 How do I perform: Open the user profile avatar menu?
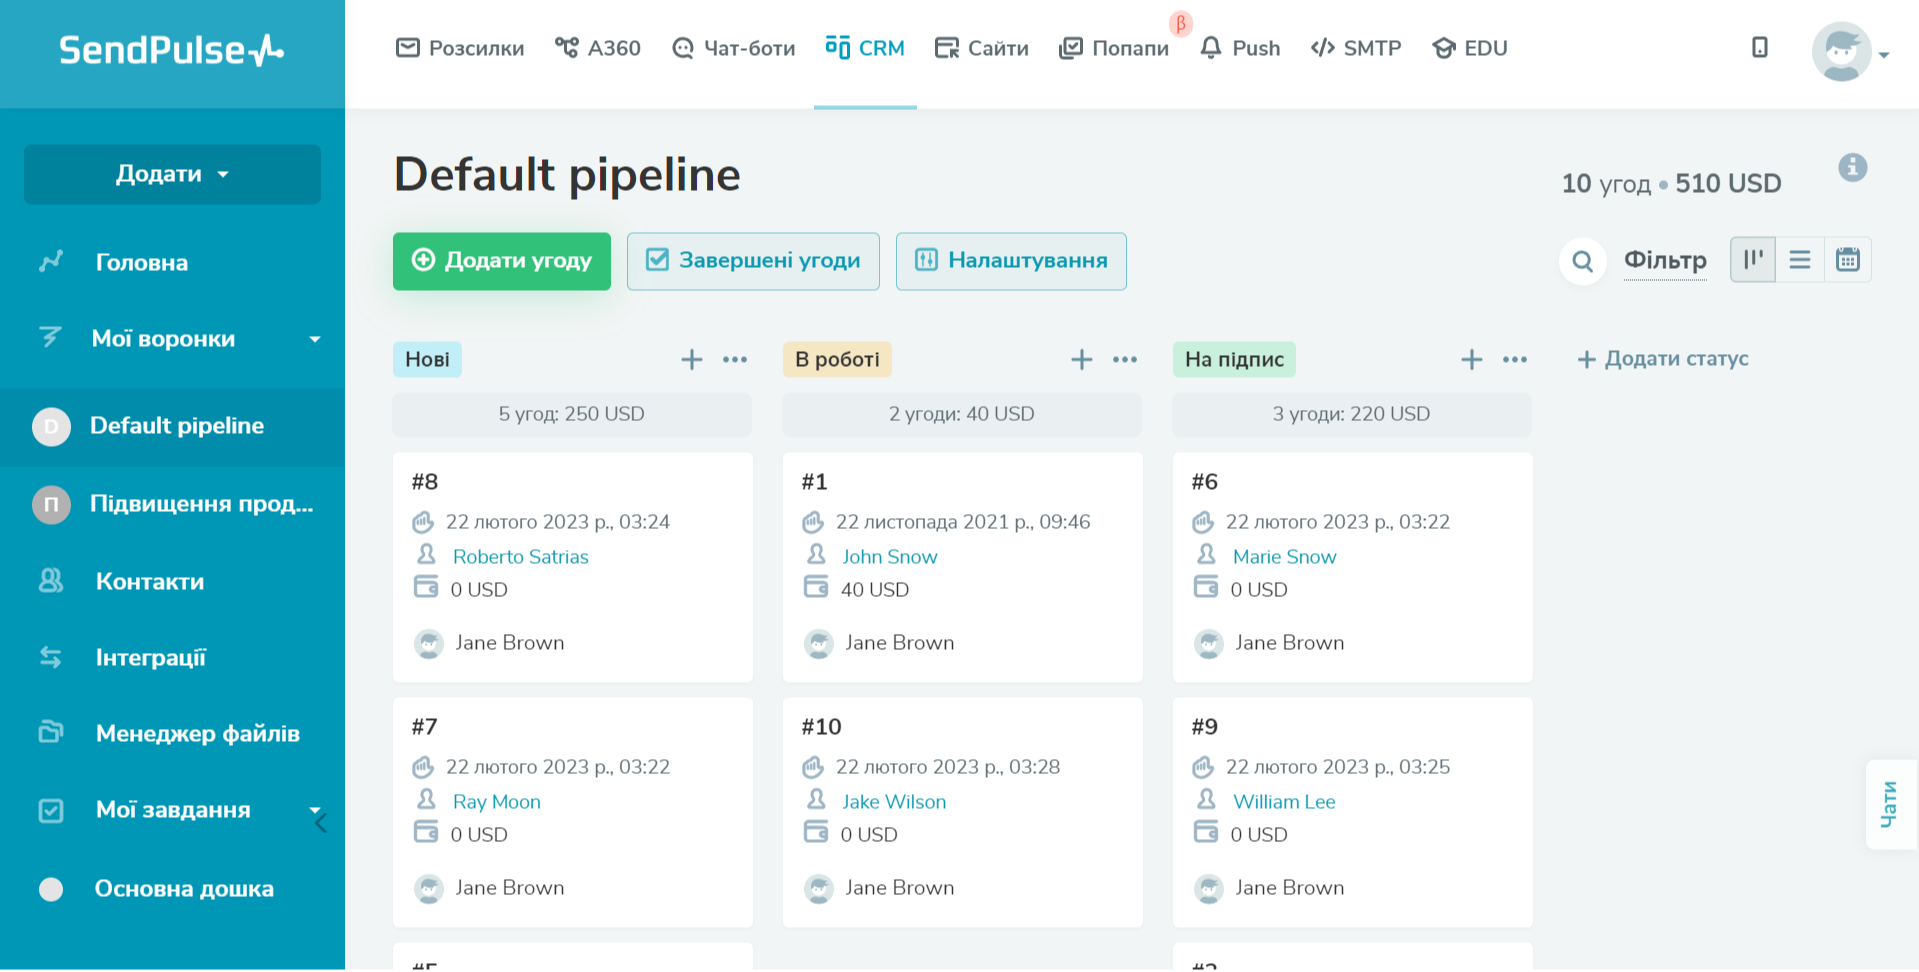(1842, 51)
